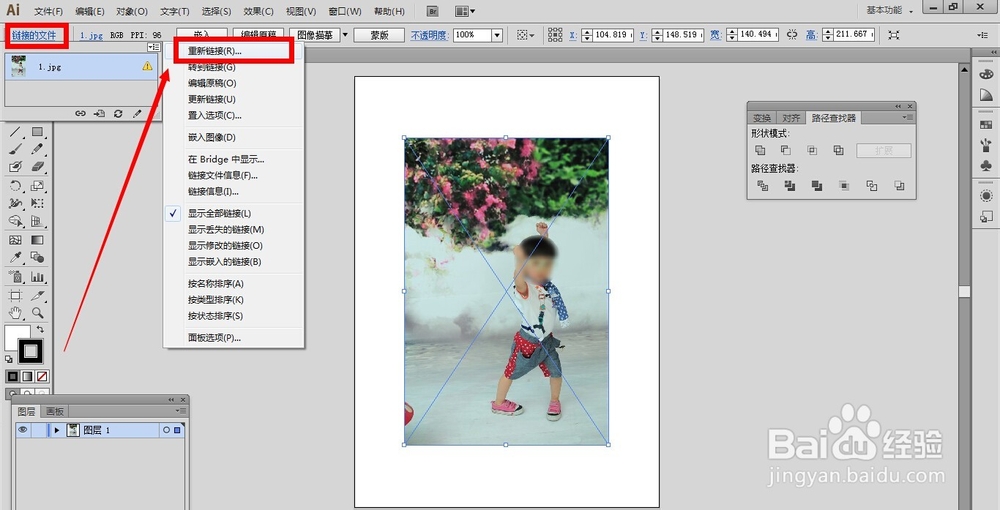This screenshot has width=1000, height=510.
Task: Click the 不透明度 link
Action: point(429,36)
